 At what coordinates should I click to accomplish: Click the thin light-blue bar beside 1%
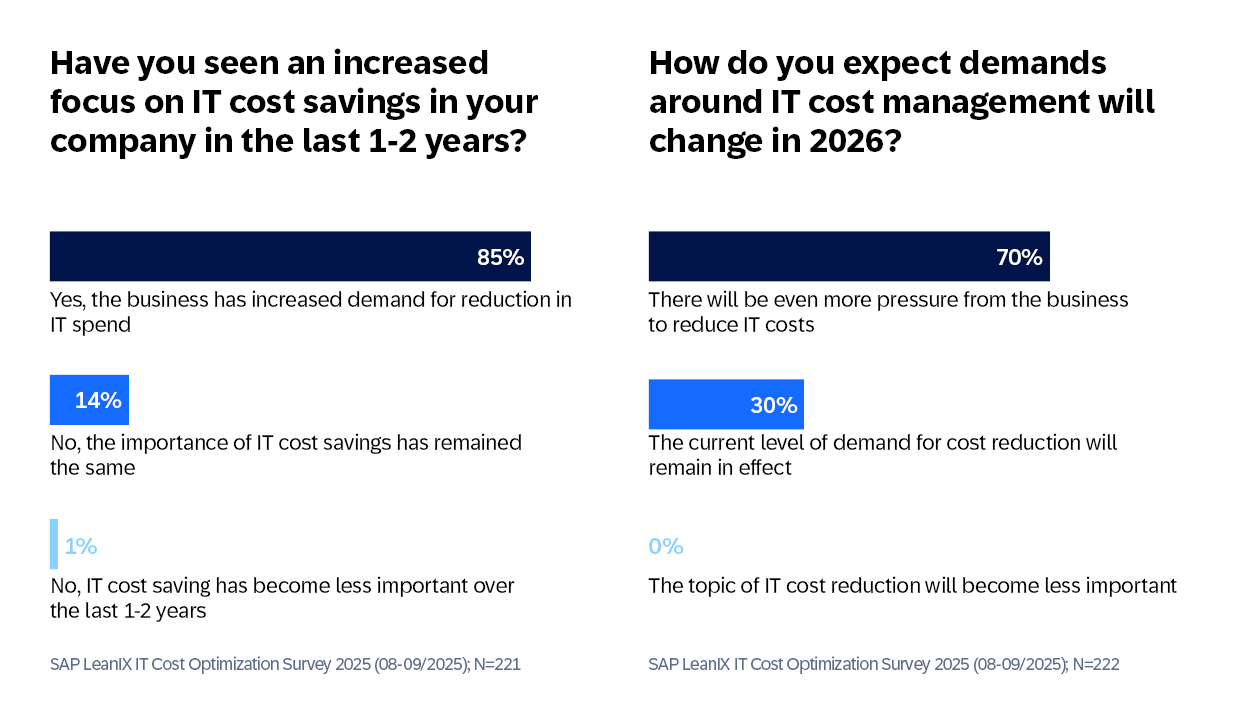[54, 544]
